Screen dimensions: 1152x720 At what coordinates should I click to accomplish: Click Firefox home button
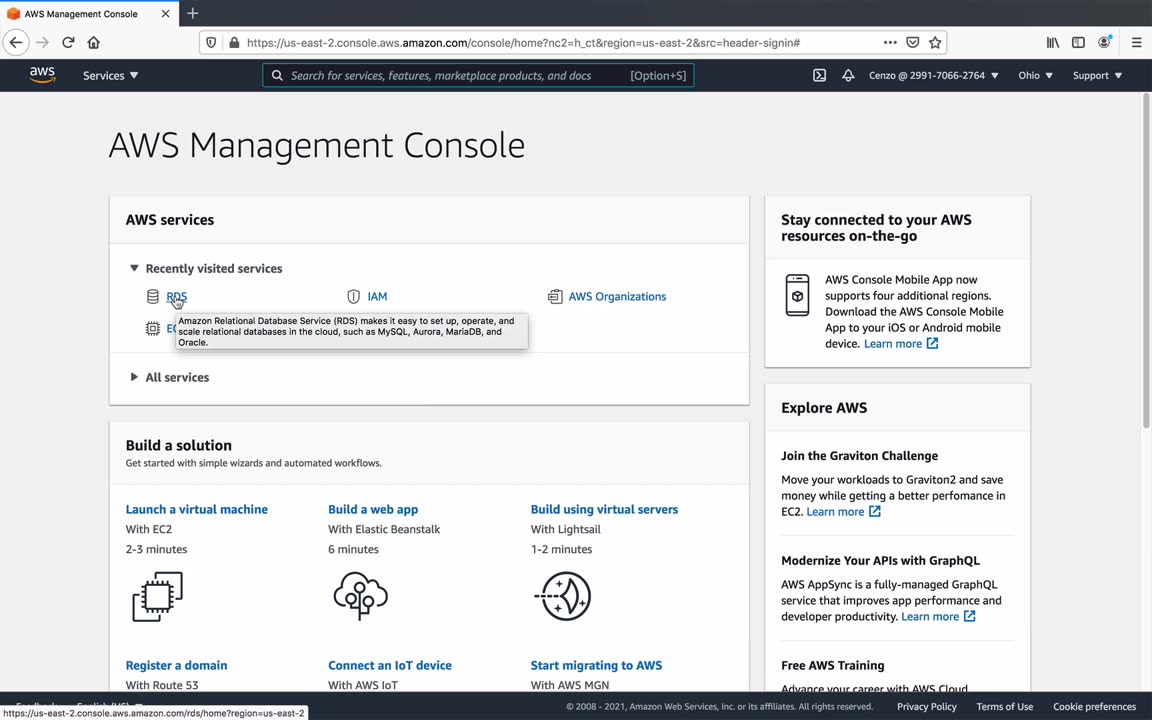pyautogui.click(x=94, y=43)
